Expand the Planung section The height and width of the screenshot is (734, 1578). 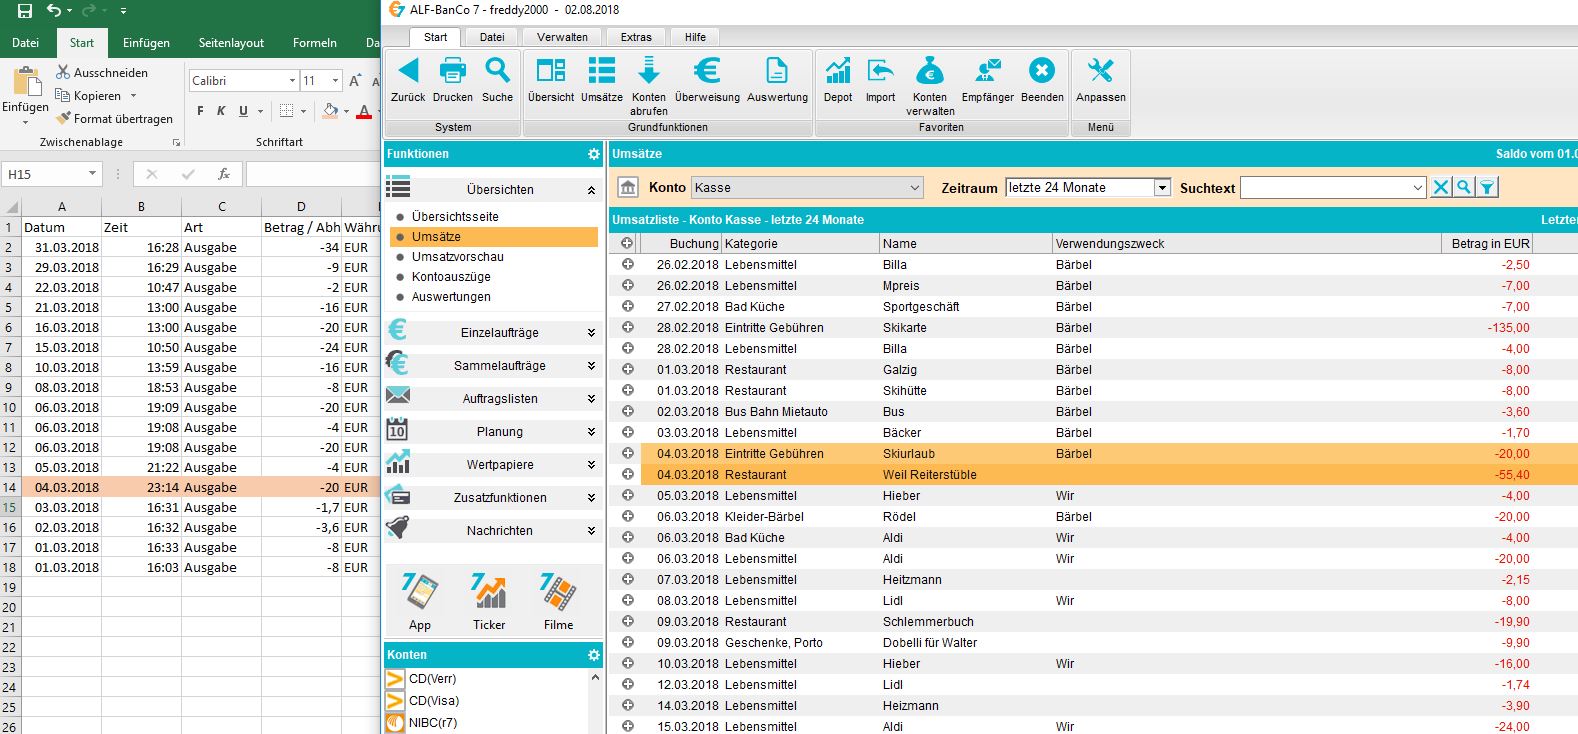coord(591,432)
